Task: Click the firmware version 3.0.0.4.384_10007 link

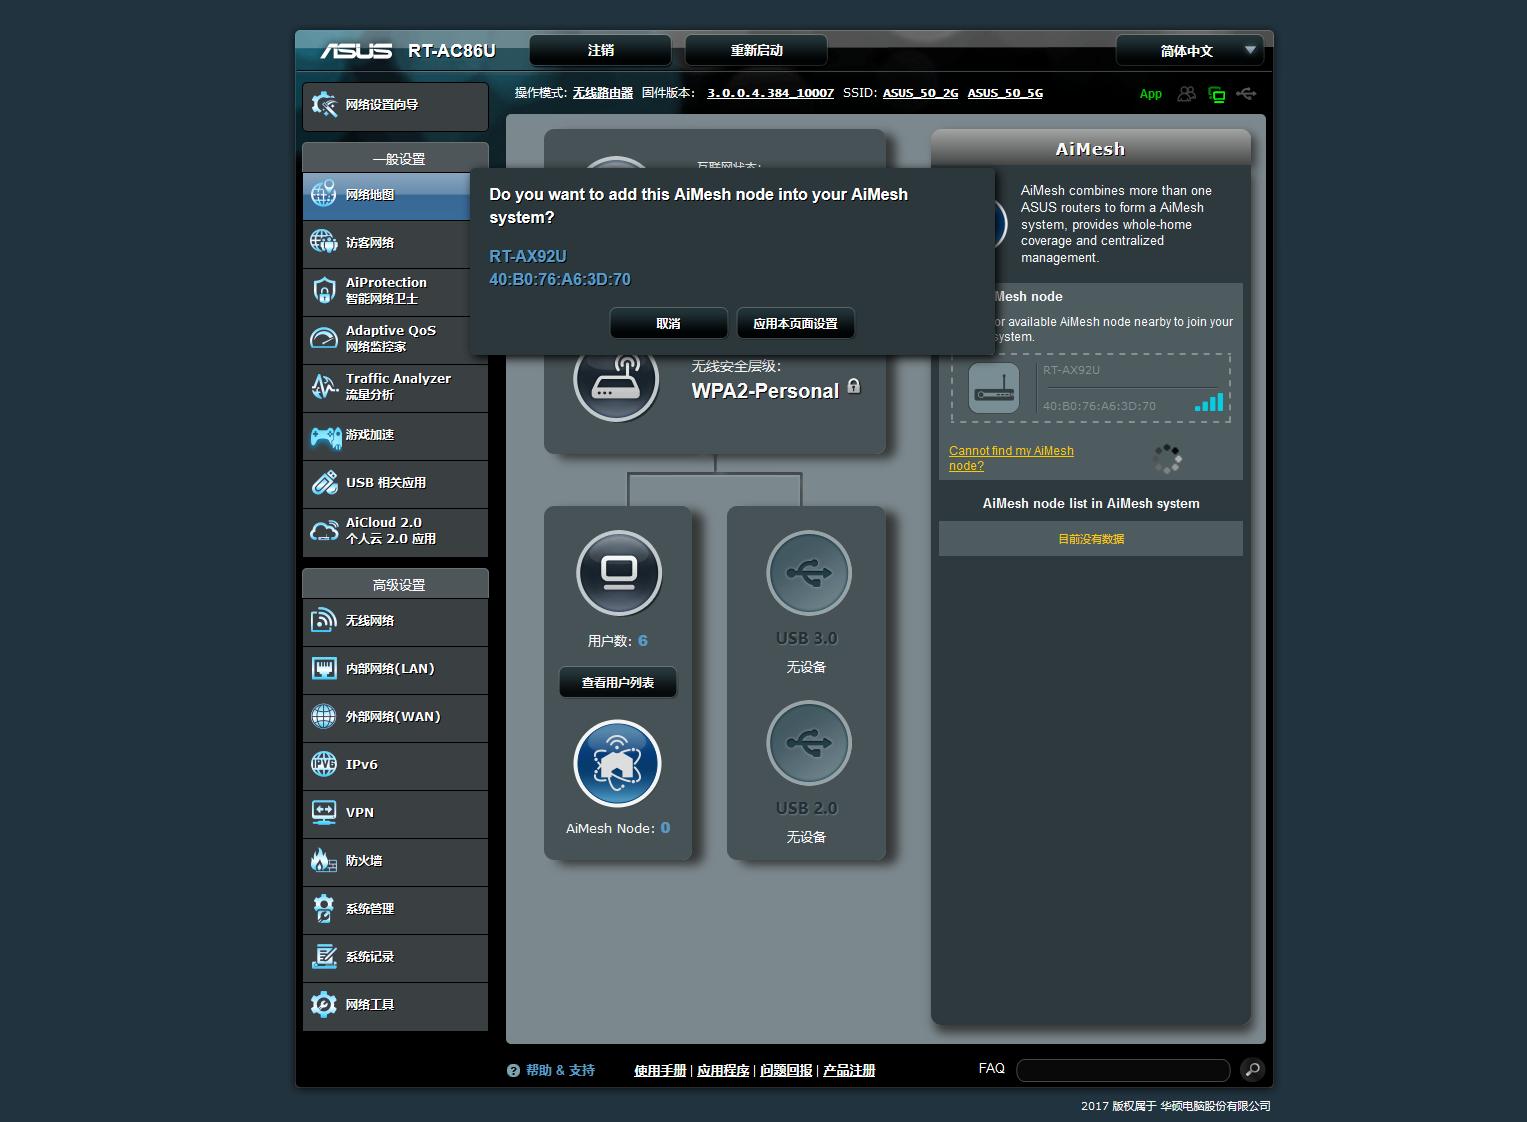Action: [x=770, y=93]
